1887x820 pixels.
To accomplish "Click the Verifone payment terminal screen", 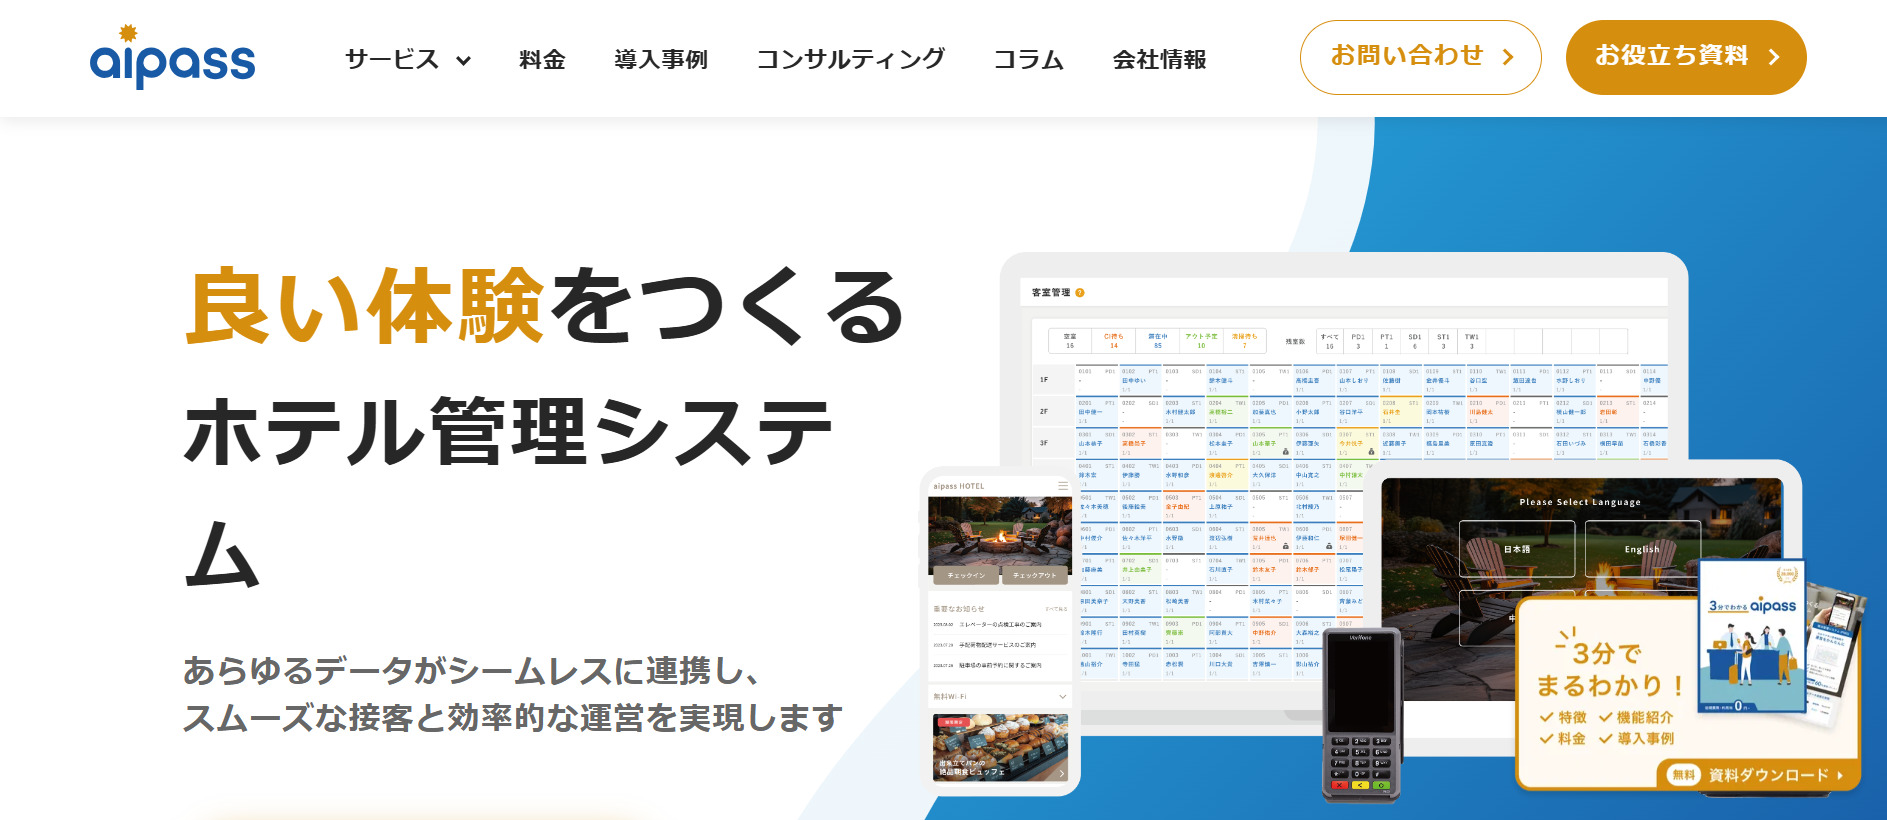I will pyautogui.click(x=1360, y=685).
